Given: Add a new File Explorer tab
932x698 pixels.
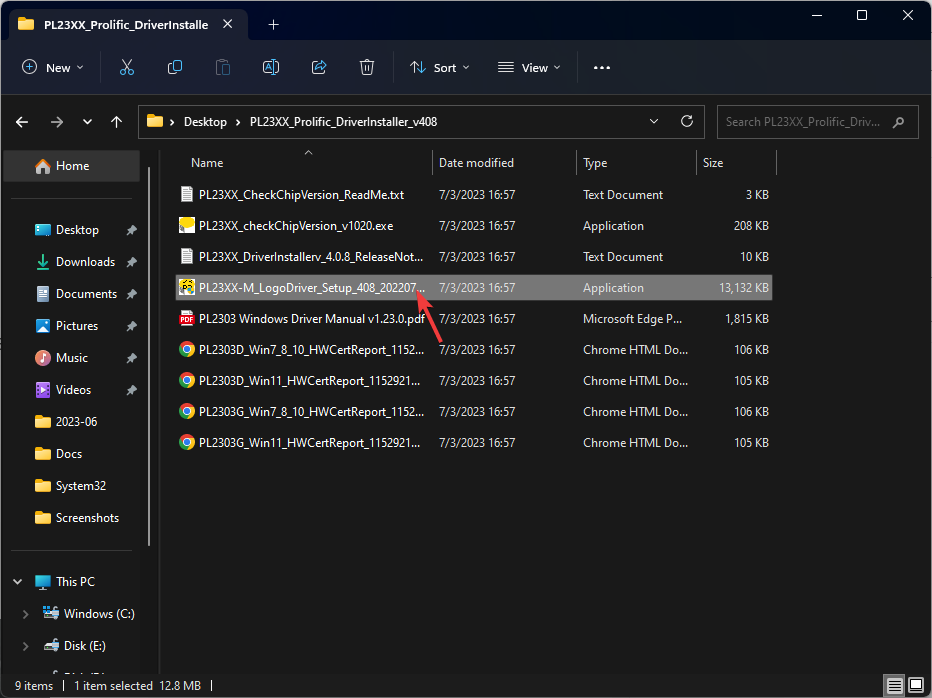Looking at the screenshot, I should coord(273,24).
